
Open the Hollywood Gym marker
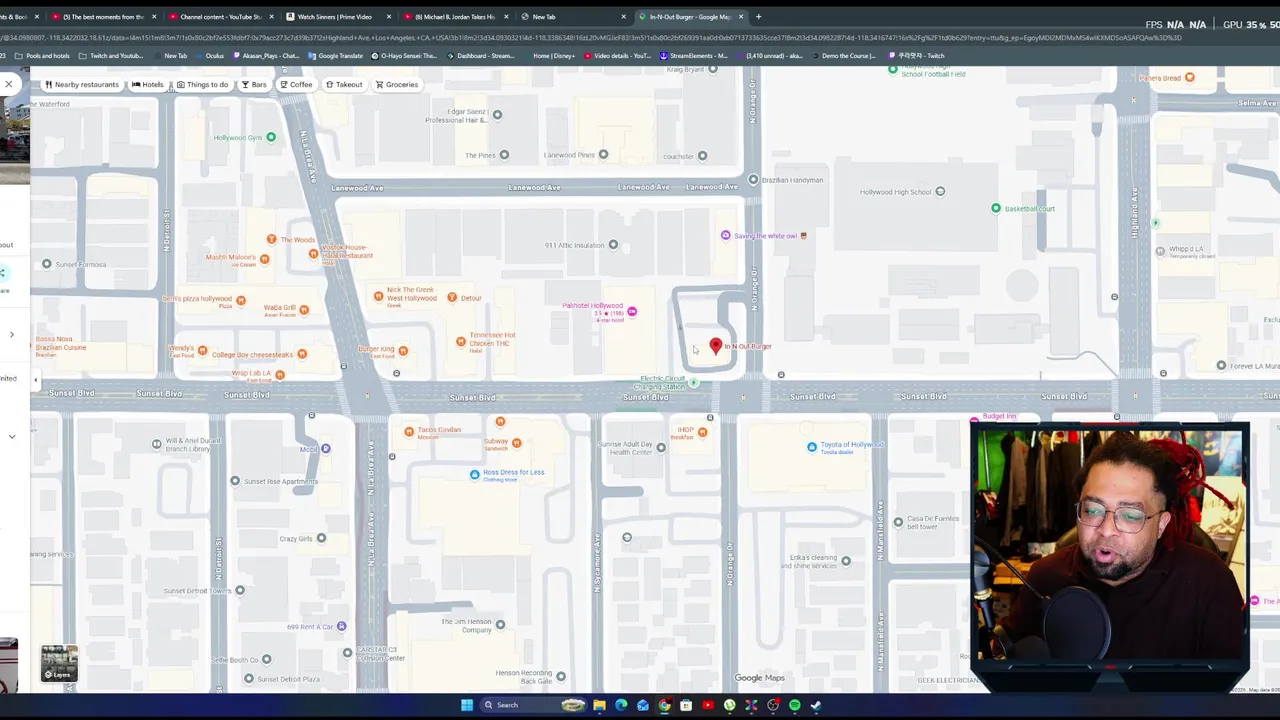(x=270, y=137)
